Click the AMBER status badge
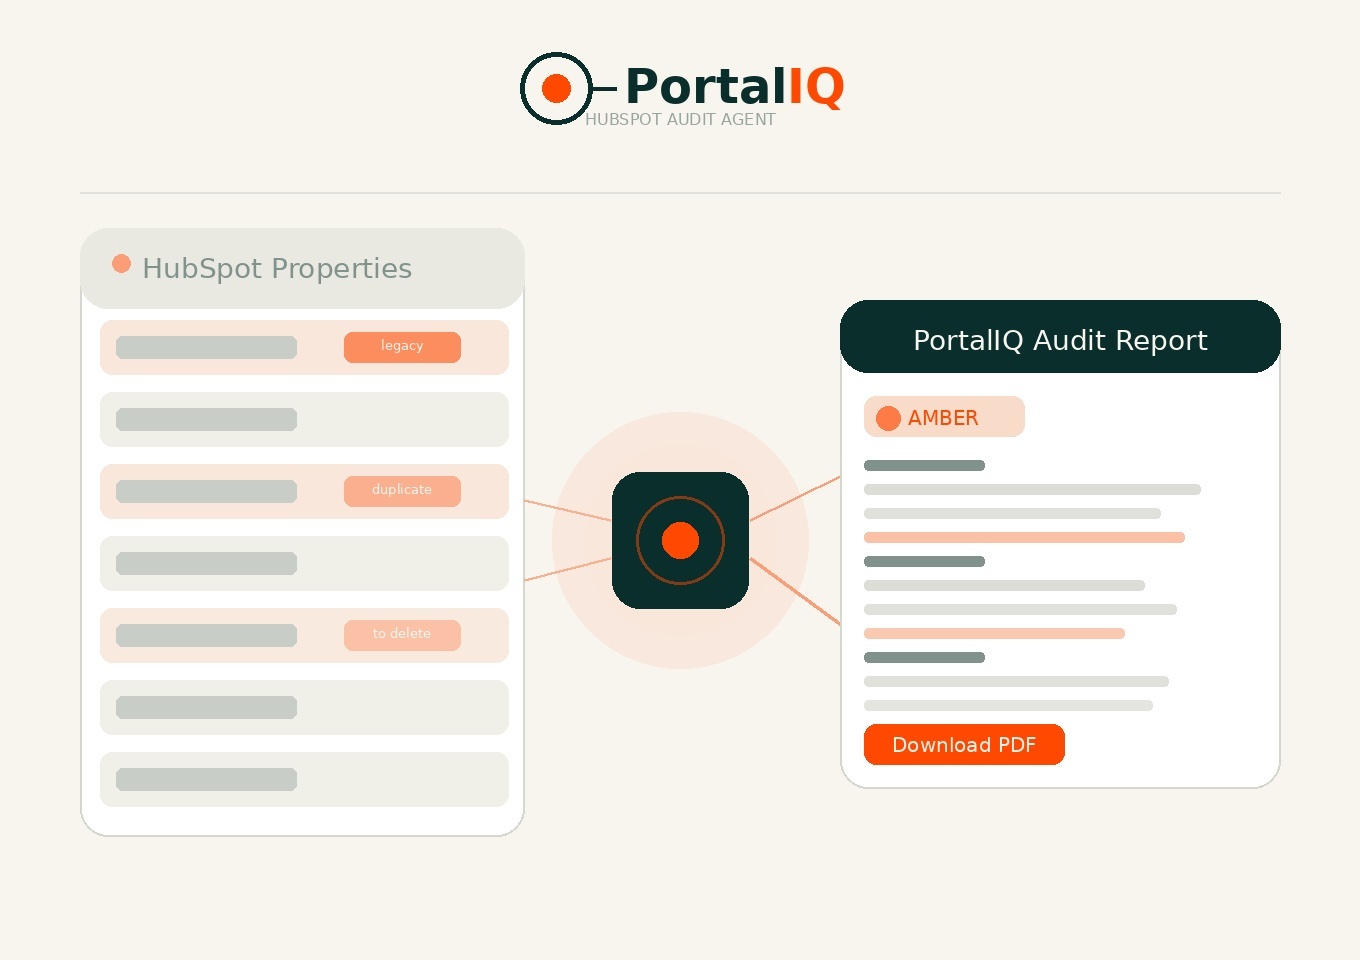Viewport: 1360px width, 960px height. [x=944, y=417]
